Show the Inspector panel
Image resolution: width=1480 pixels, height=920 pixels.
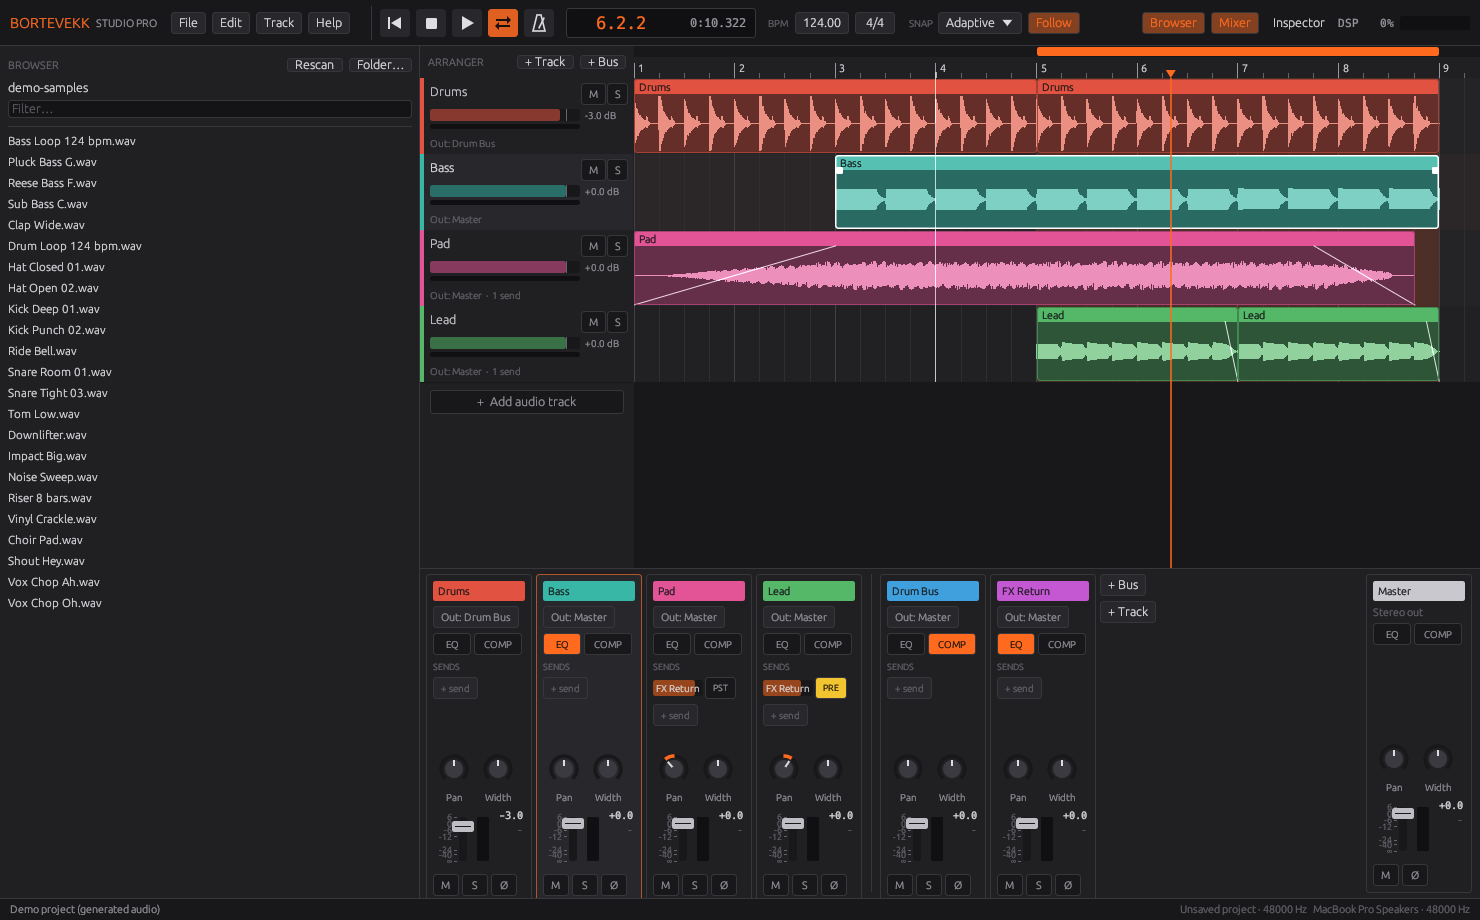[1298, 23]
